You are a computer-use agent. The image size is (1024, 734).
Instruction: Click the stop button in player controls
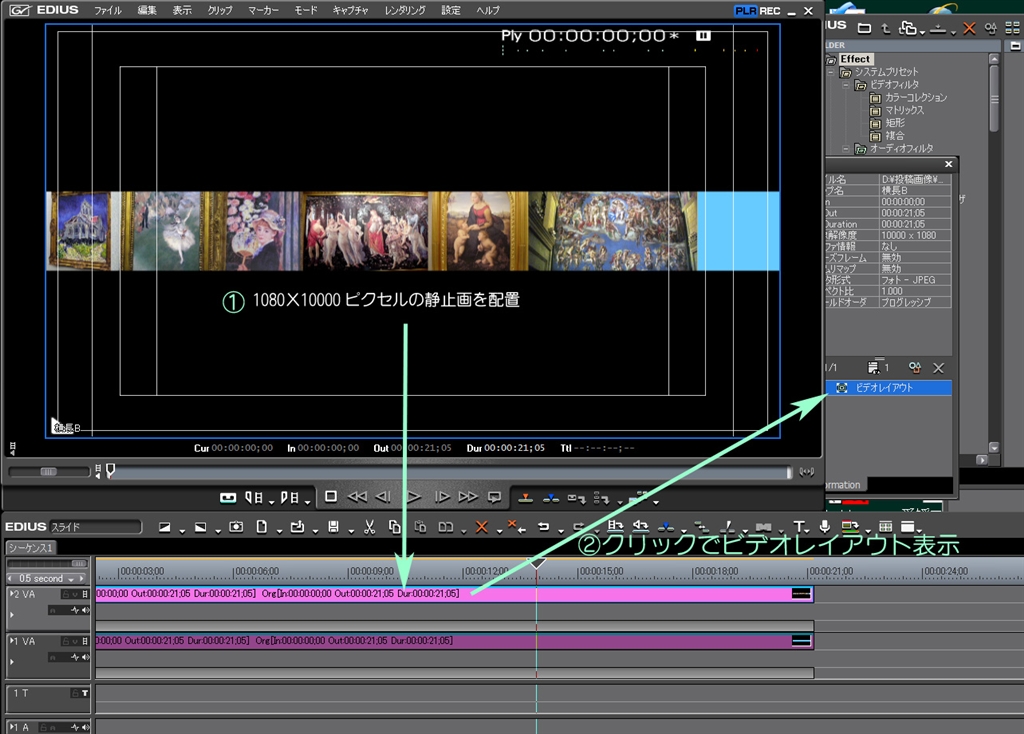pos(331,497)
